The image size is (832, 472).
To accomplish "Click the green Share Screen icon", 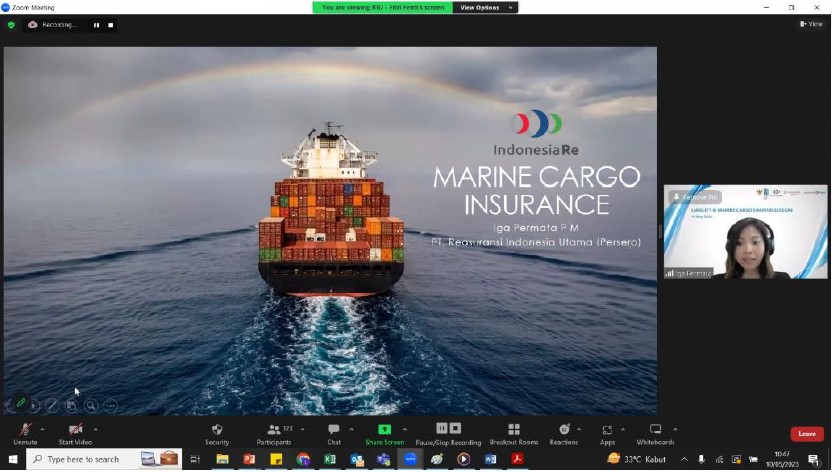I will click(384, 429).
